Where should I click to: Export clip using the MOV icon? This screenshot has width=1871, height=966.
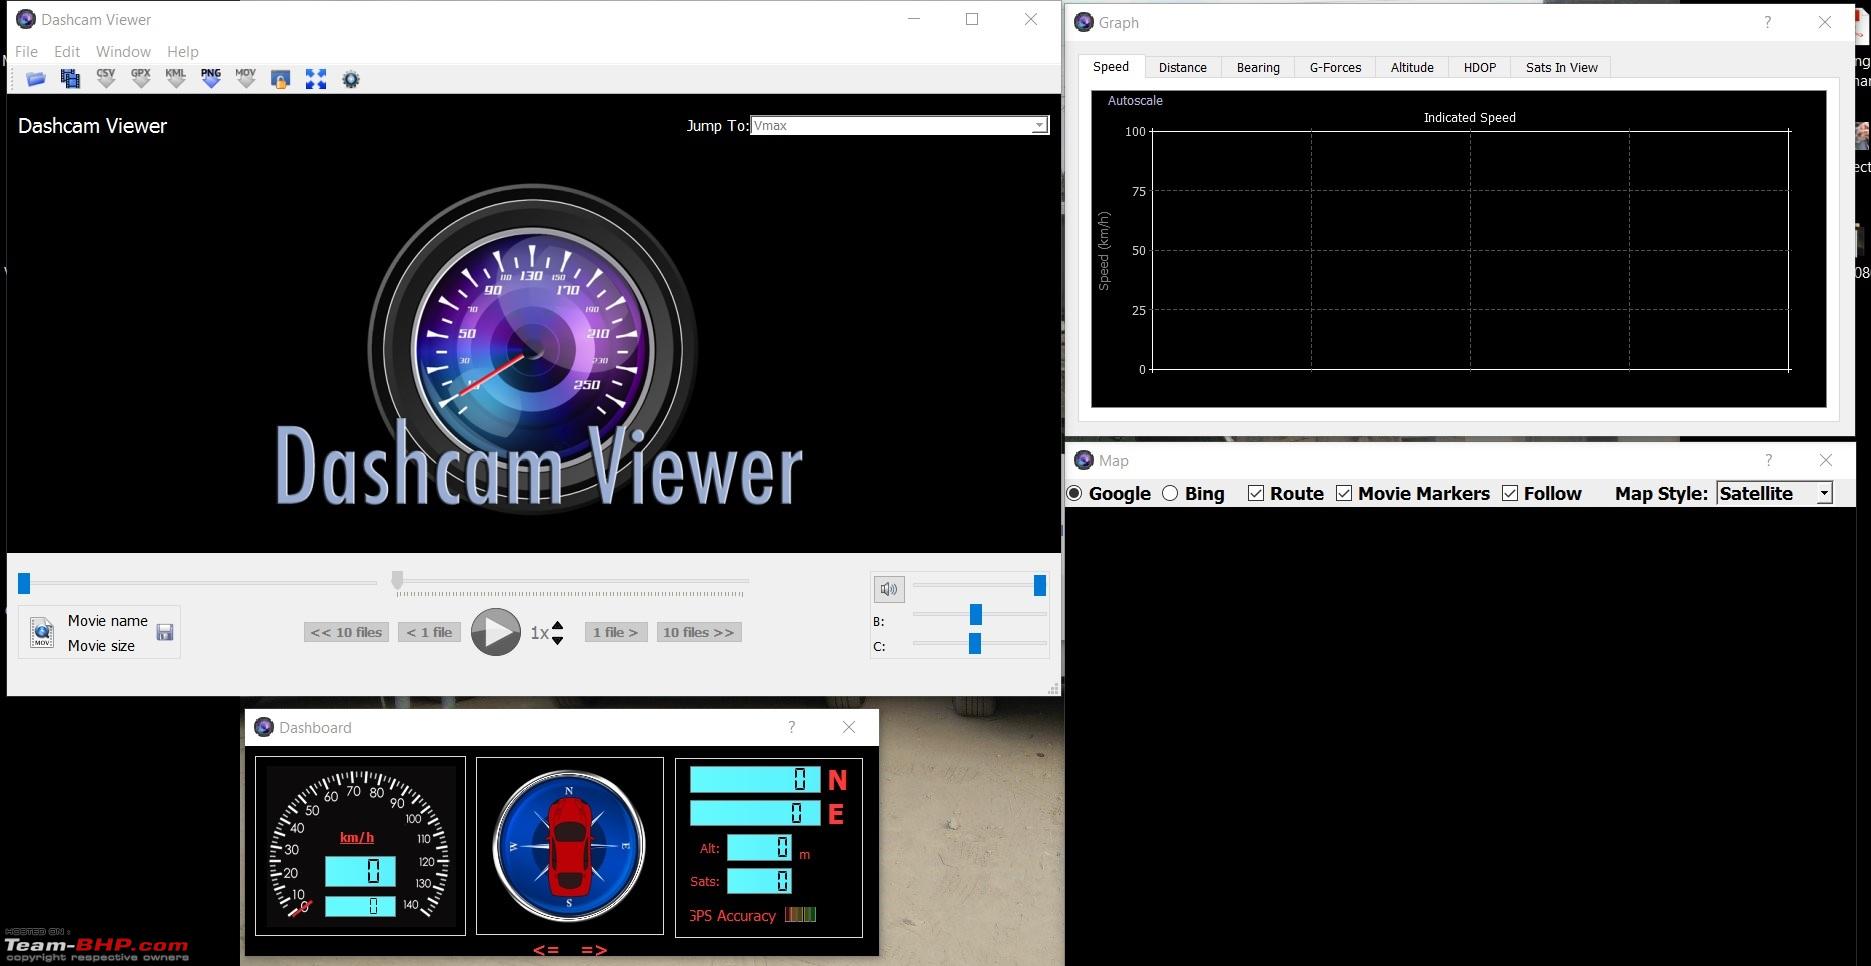[246, 78]
